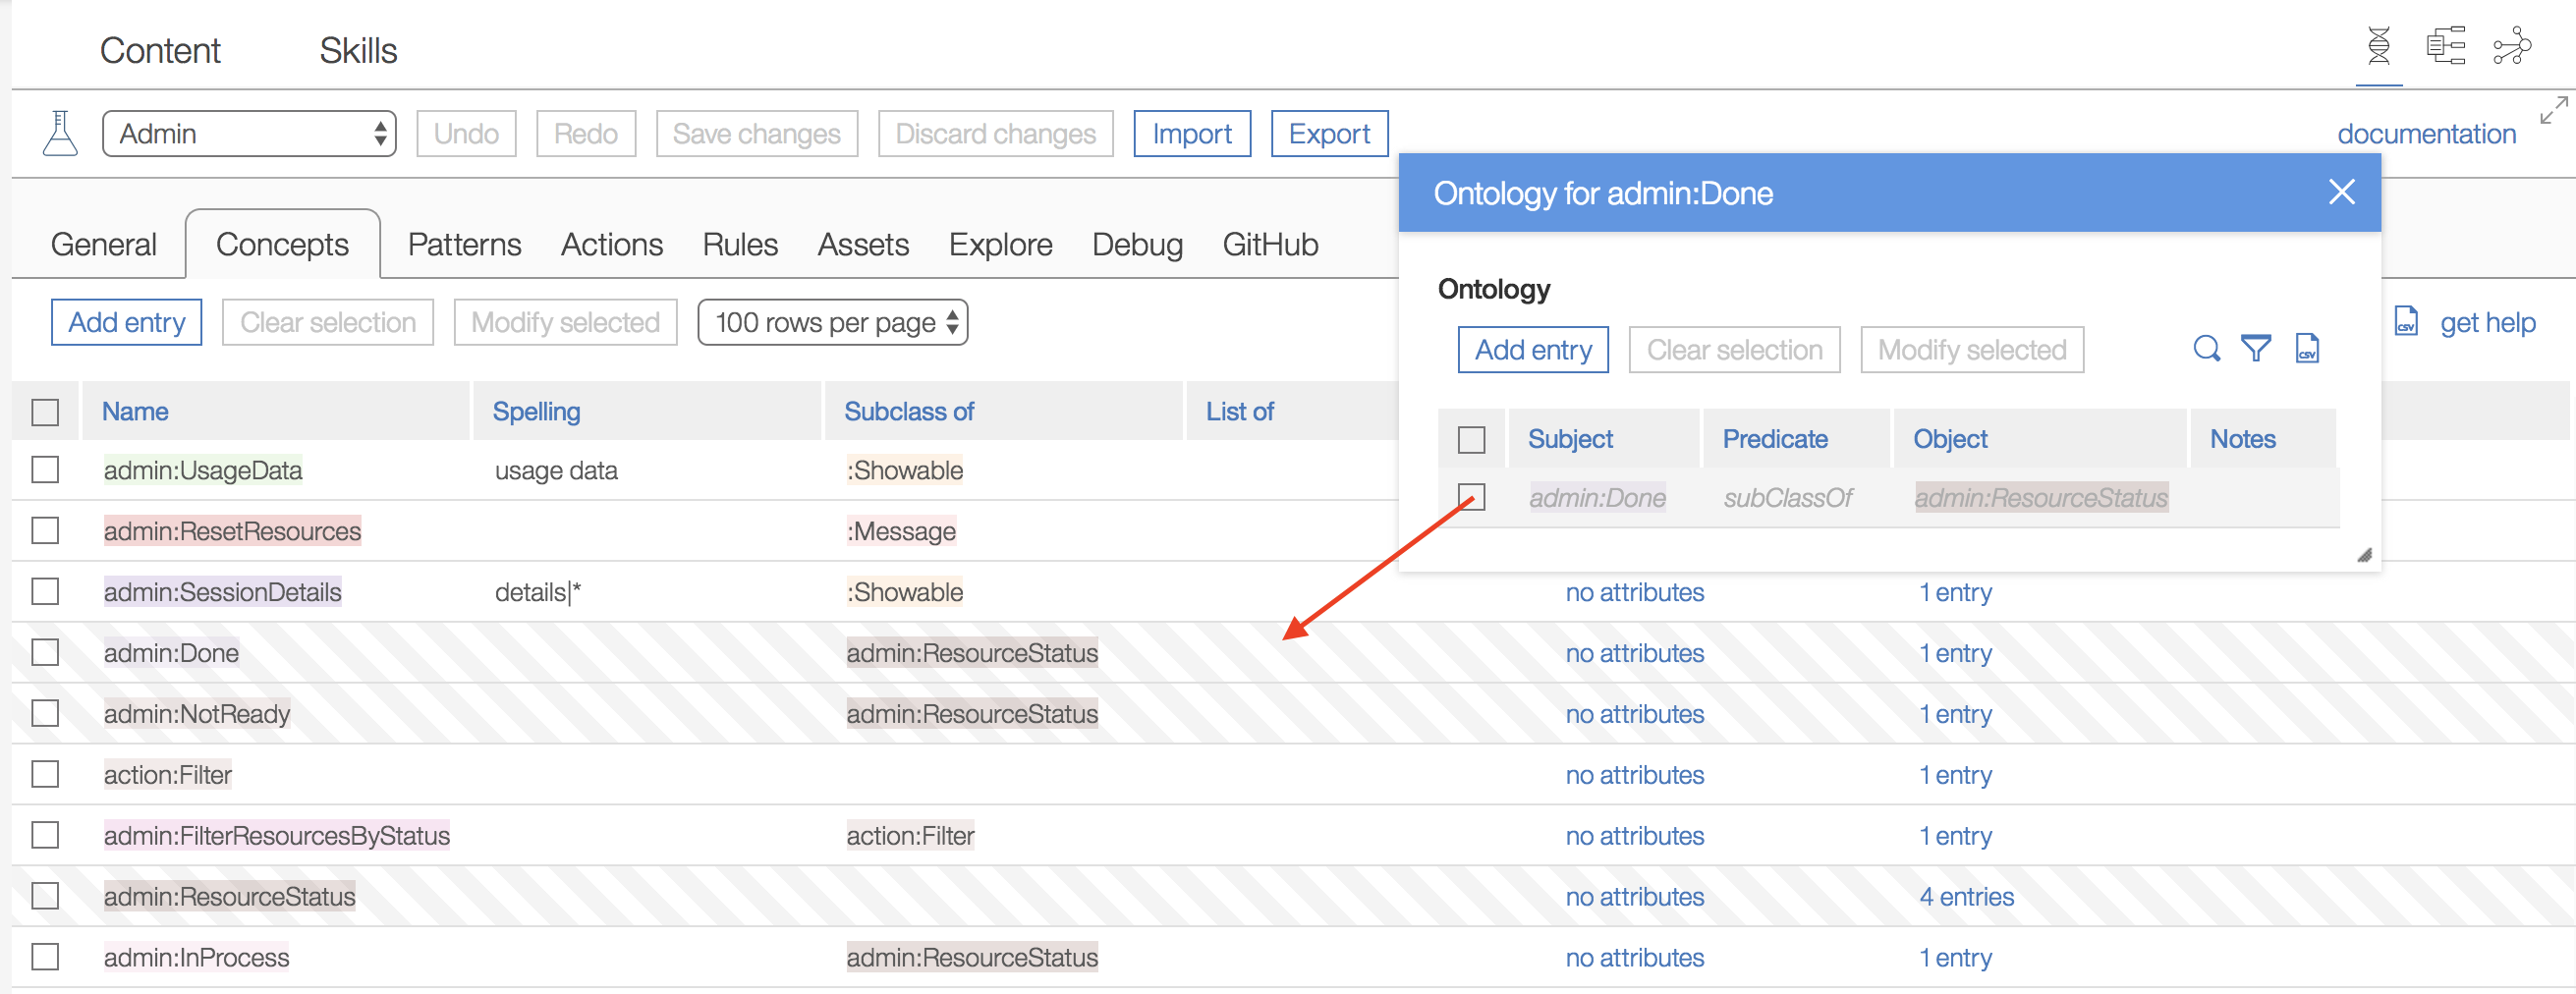Switch to the Content tab

pyautogui.click(x=160, y=50)
